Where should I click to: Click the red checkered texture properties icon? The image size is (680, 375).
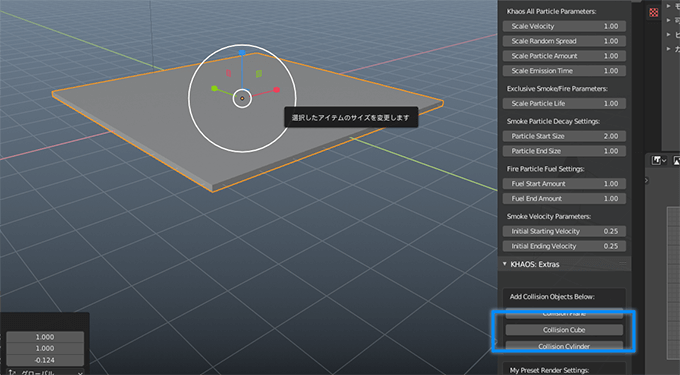tap(654, 13)
